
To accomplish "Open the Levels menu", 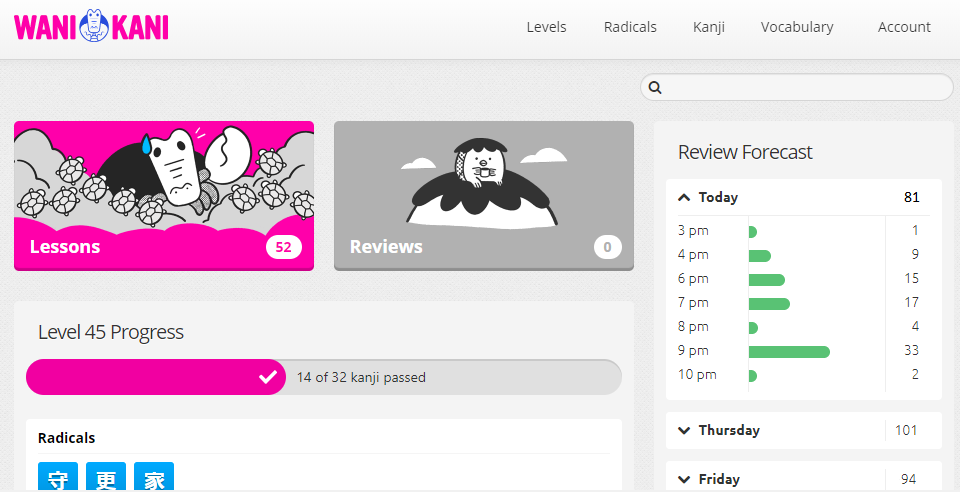I will point(546,27).
